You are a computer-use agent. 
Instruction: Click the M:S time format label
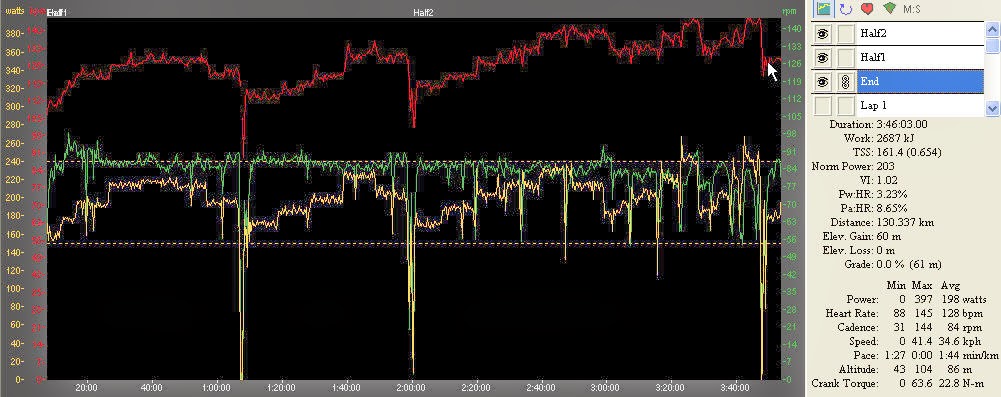912,9
